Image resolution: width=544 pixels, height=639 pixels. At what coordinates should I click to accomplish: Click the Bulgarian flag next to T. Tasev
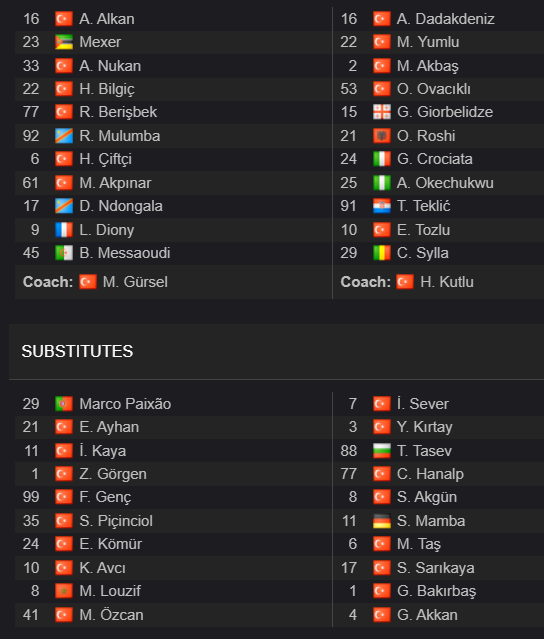pyautogui.click(x=382, y=451)
